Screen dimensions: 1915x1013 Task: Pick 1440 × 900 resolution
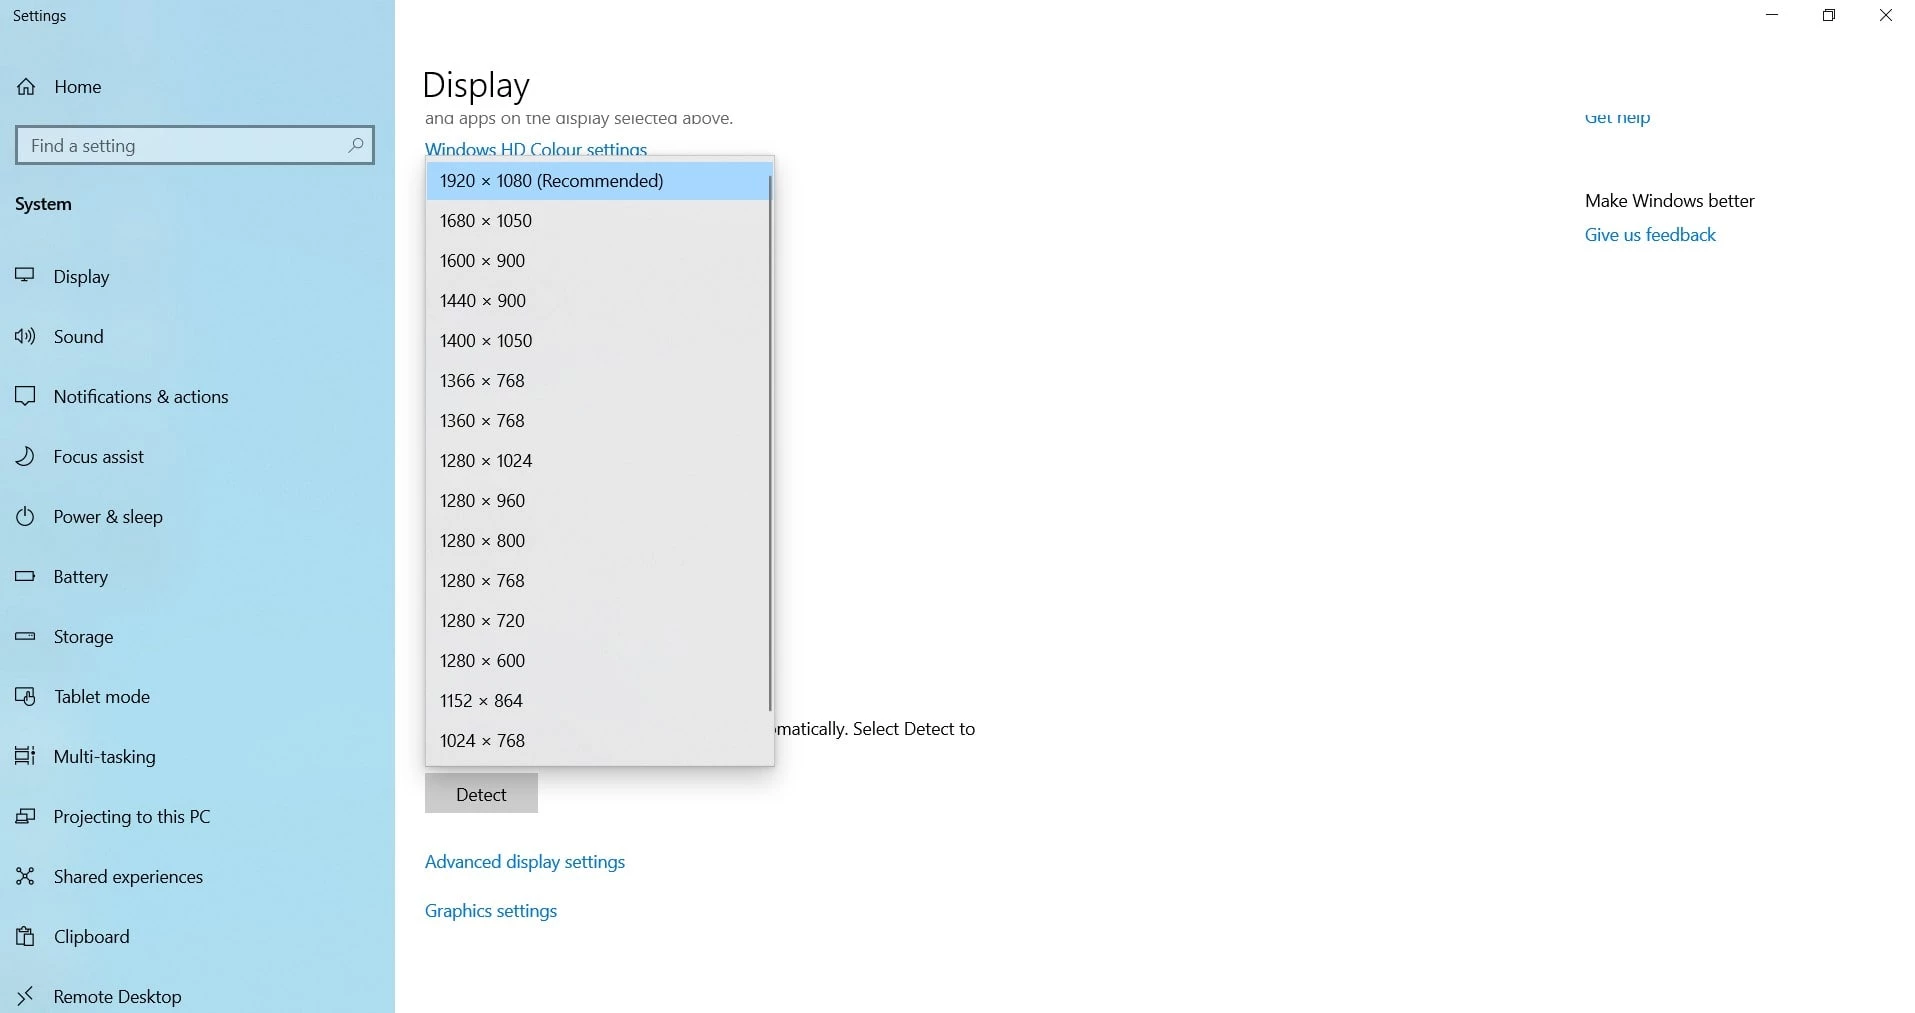click(597, 301)
